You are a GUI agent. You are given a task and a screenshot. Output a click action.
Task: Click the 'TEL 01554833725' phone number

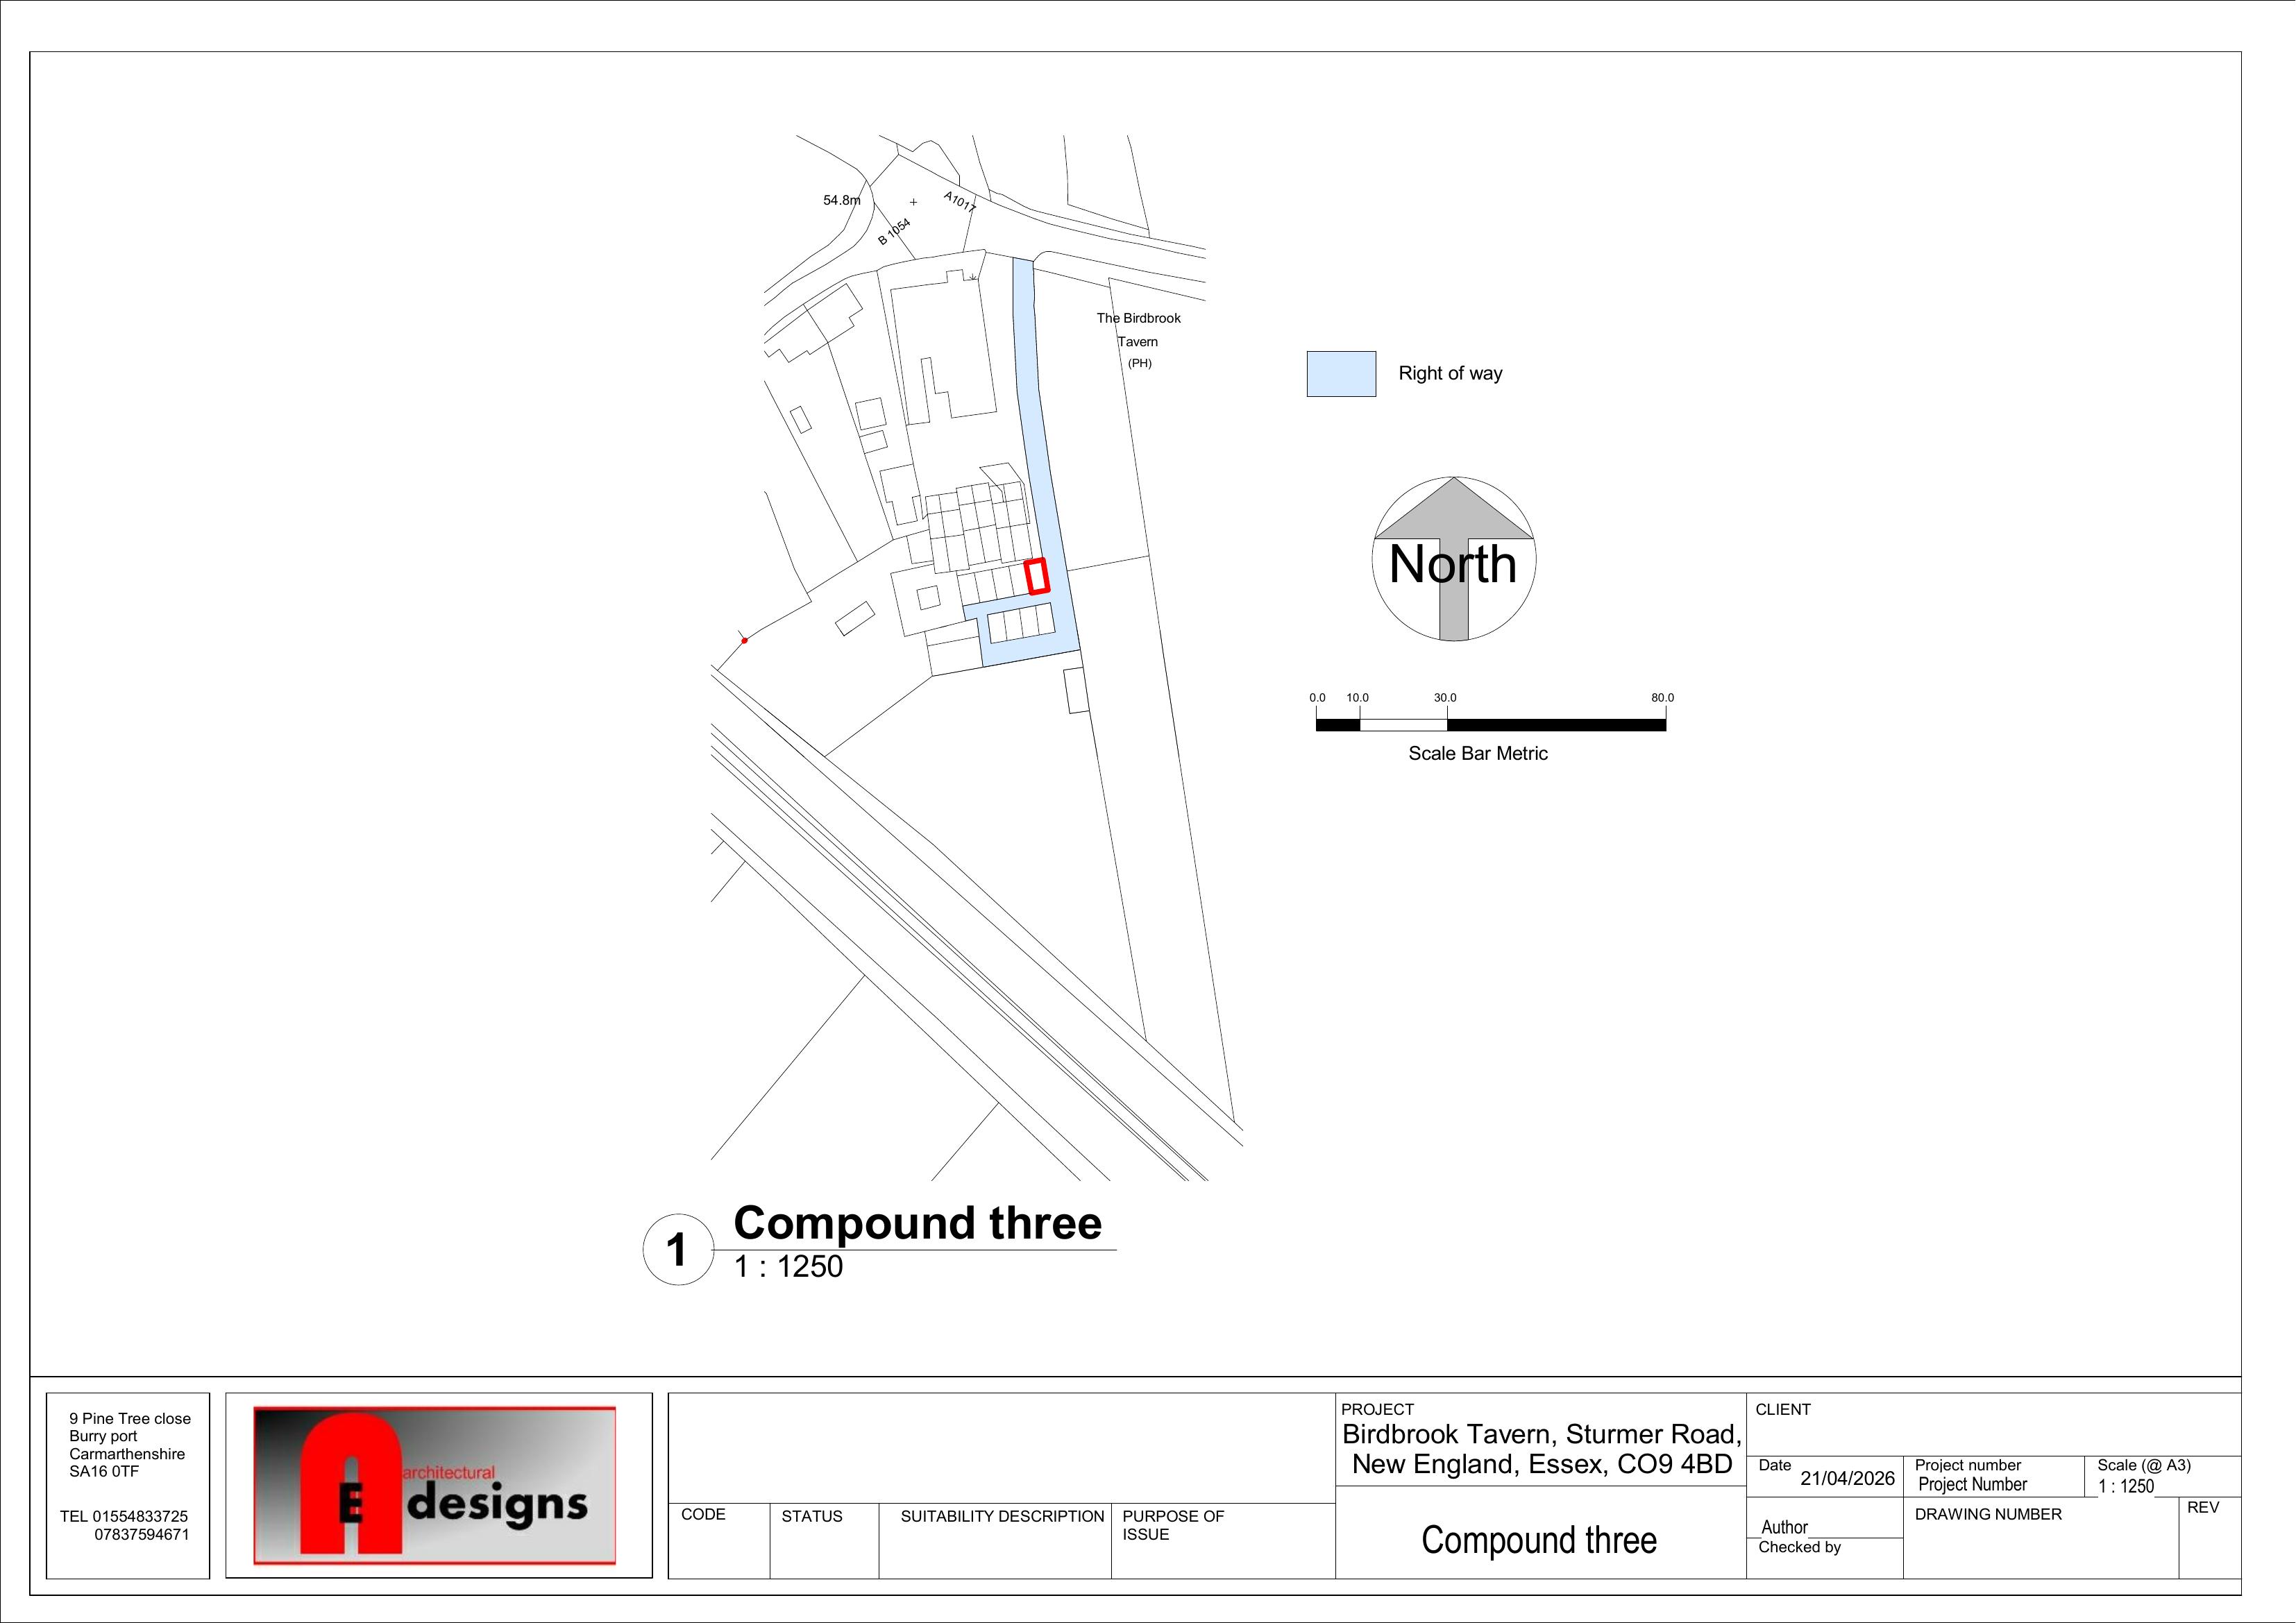pyautogui.click(x=124, y=1517)
